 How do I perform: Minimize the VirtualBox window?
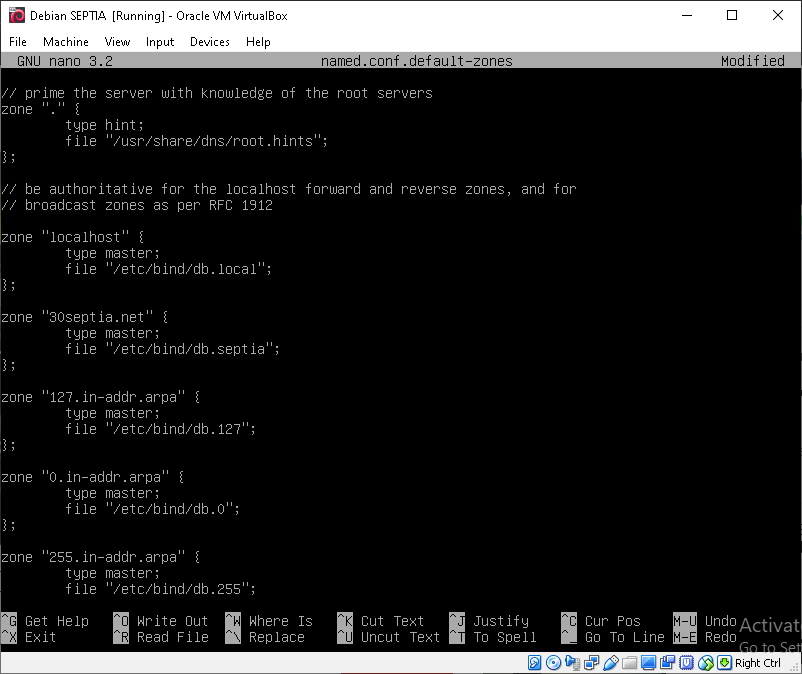coord(687,15)
